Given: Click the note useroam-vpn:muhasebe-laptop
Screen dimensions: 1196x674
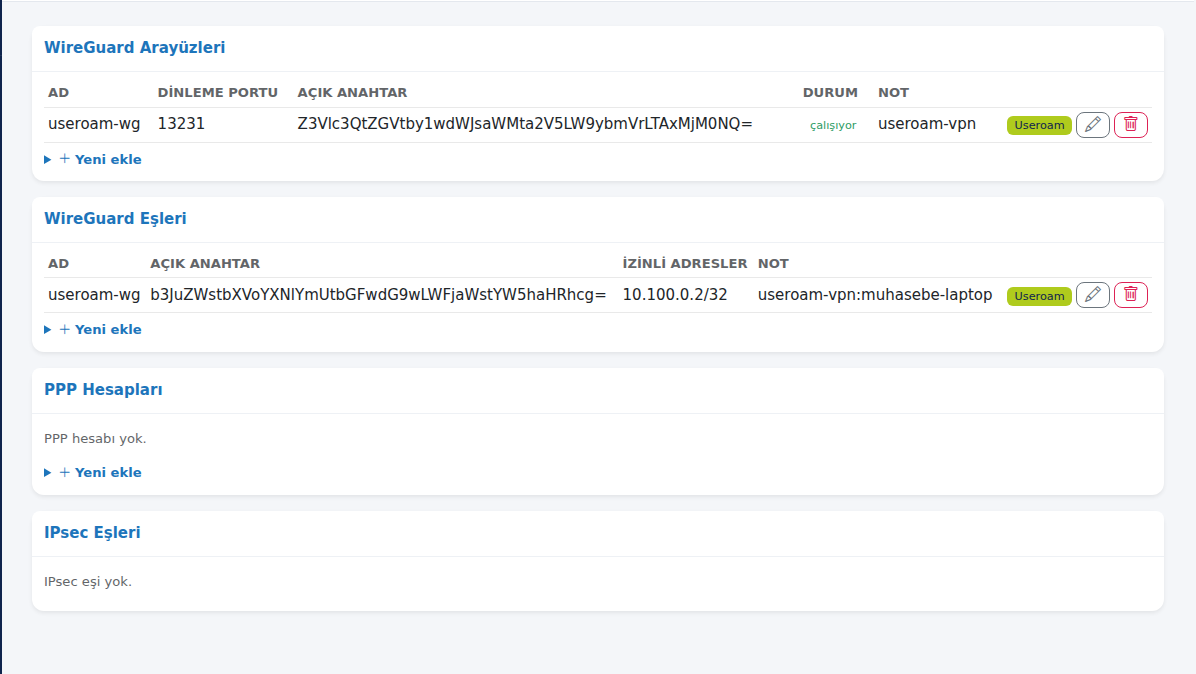Looking at the screenshot, I should point(875,294).
